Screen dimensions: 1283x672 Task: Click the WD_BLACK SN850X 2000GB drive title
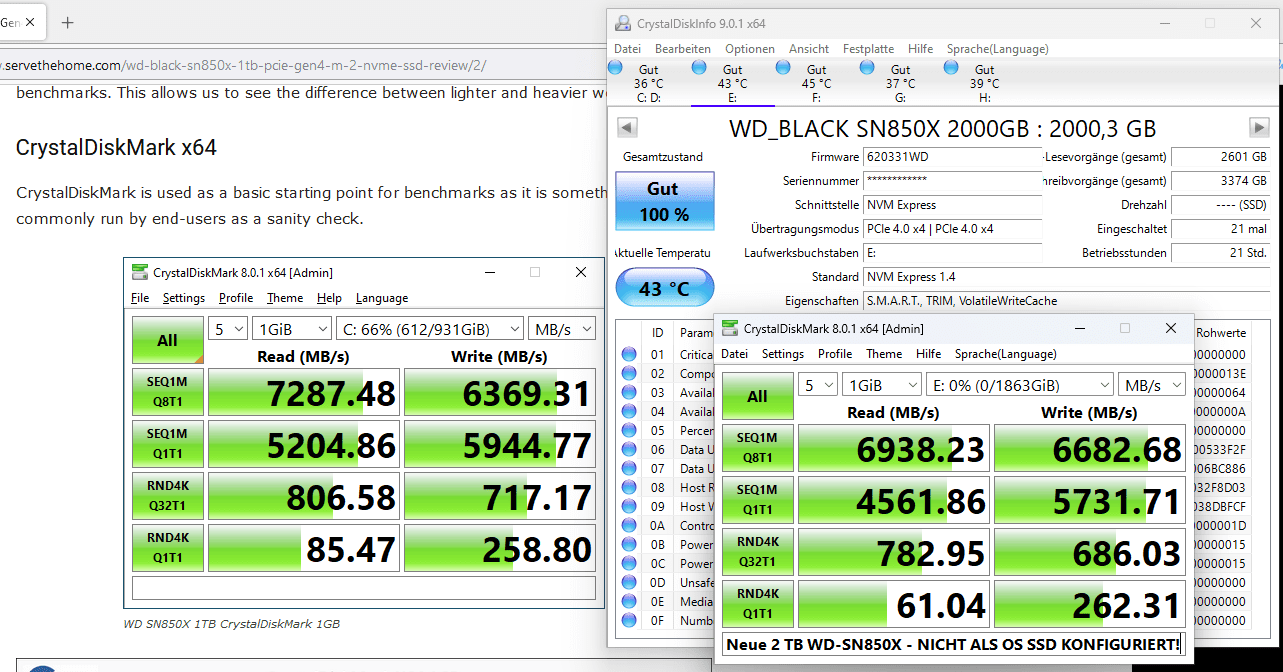(x=942, y=128)
